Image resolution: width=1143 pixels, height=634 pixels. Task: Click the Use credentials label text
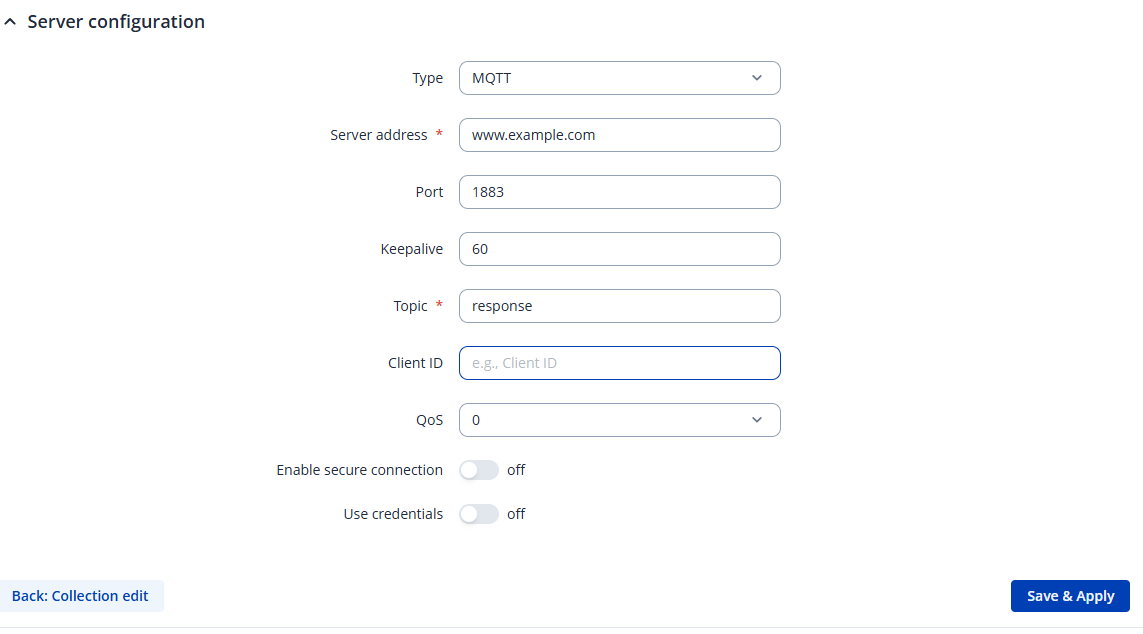pyautogui.click(x=393, y=514)
